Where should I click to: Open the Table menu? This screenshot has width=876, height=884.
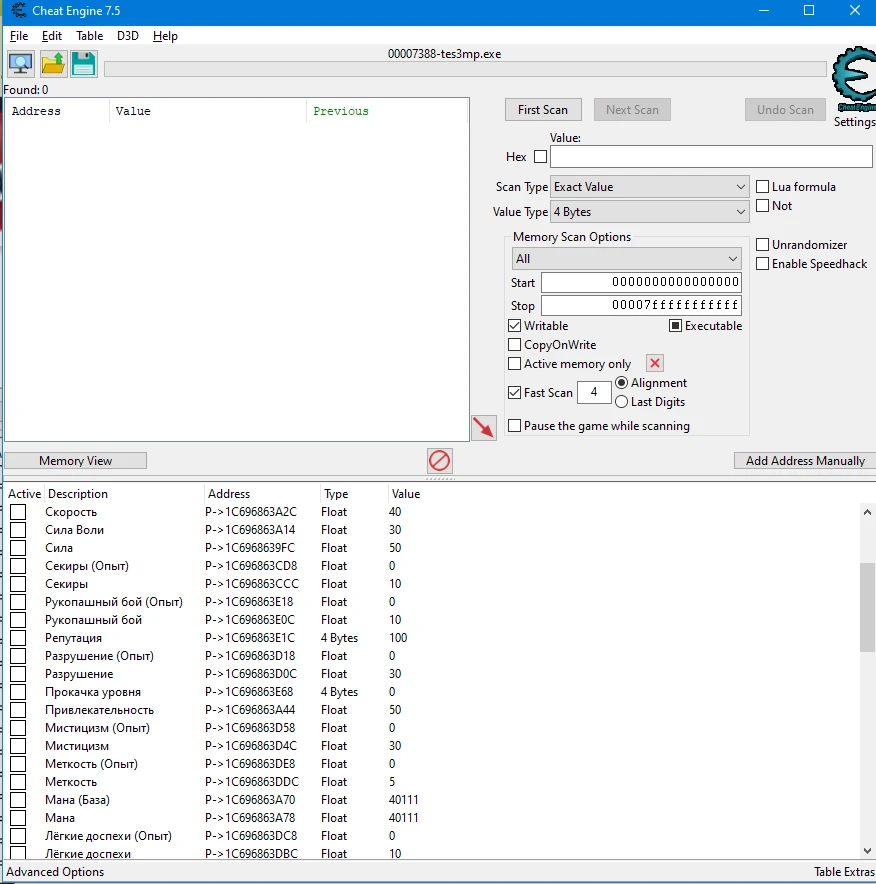click(90, 36)
